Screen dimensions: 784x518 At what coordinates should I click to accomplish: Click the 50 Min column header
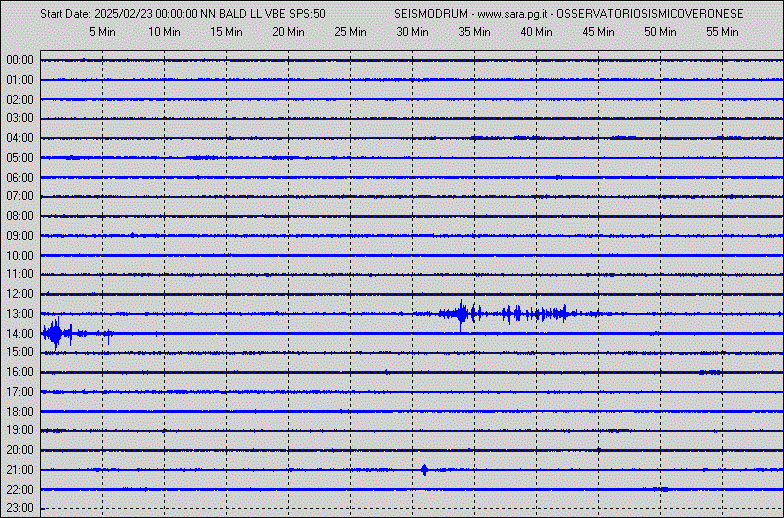point(660,32)
